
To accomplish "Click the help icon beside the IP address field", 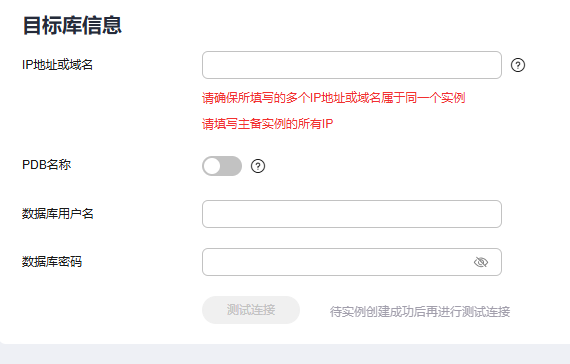I will tap(518, 65).
